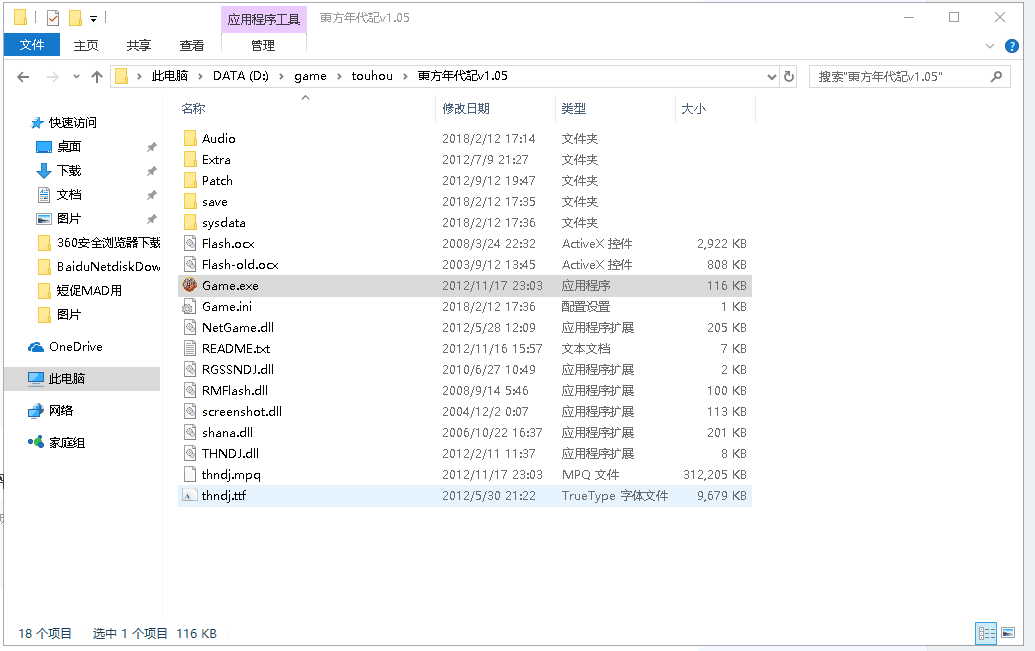This screenshot has width=1035, height=651.
Task: Click the shana.dll file icon
Action: pos(190,432)
